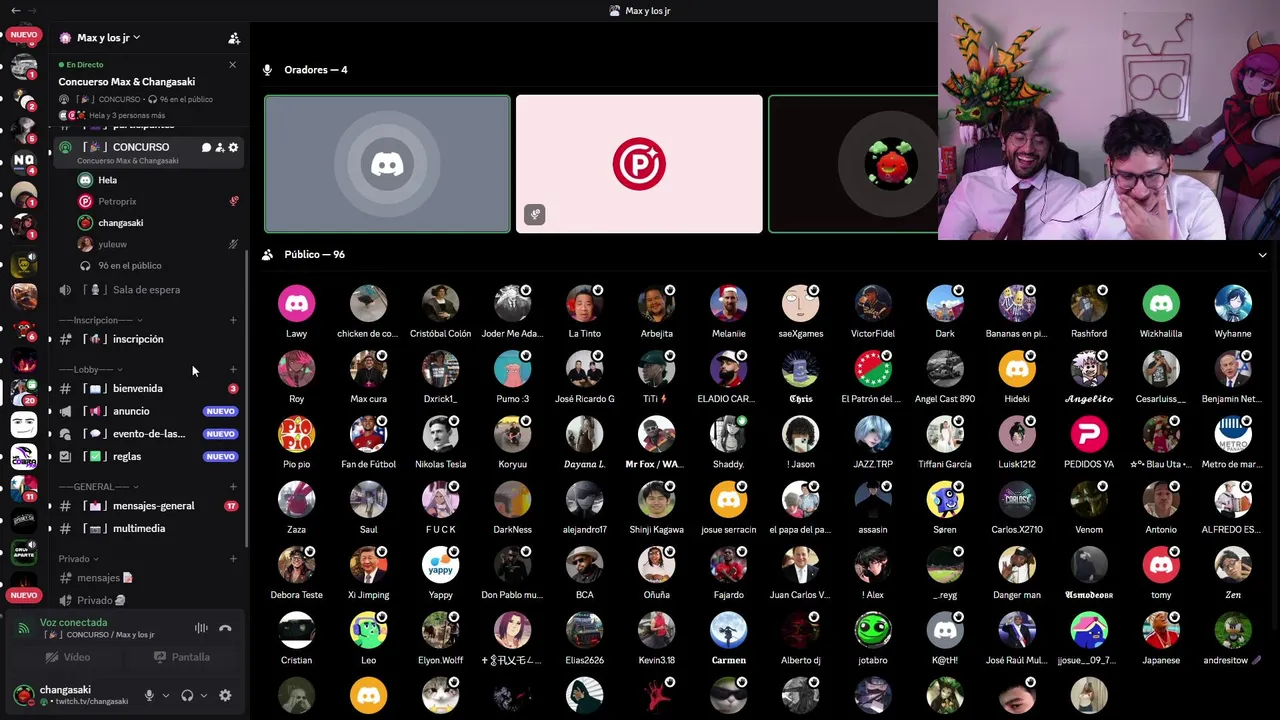Open chat for the CONCURSO stage channel
The height and width of the screenshot is (720, 1280).
click(206, 147)
